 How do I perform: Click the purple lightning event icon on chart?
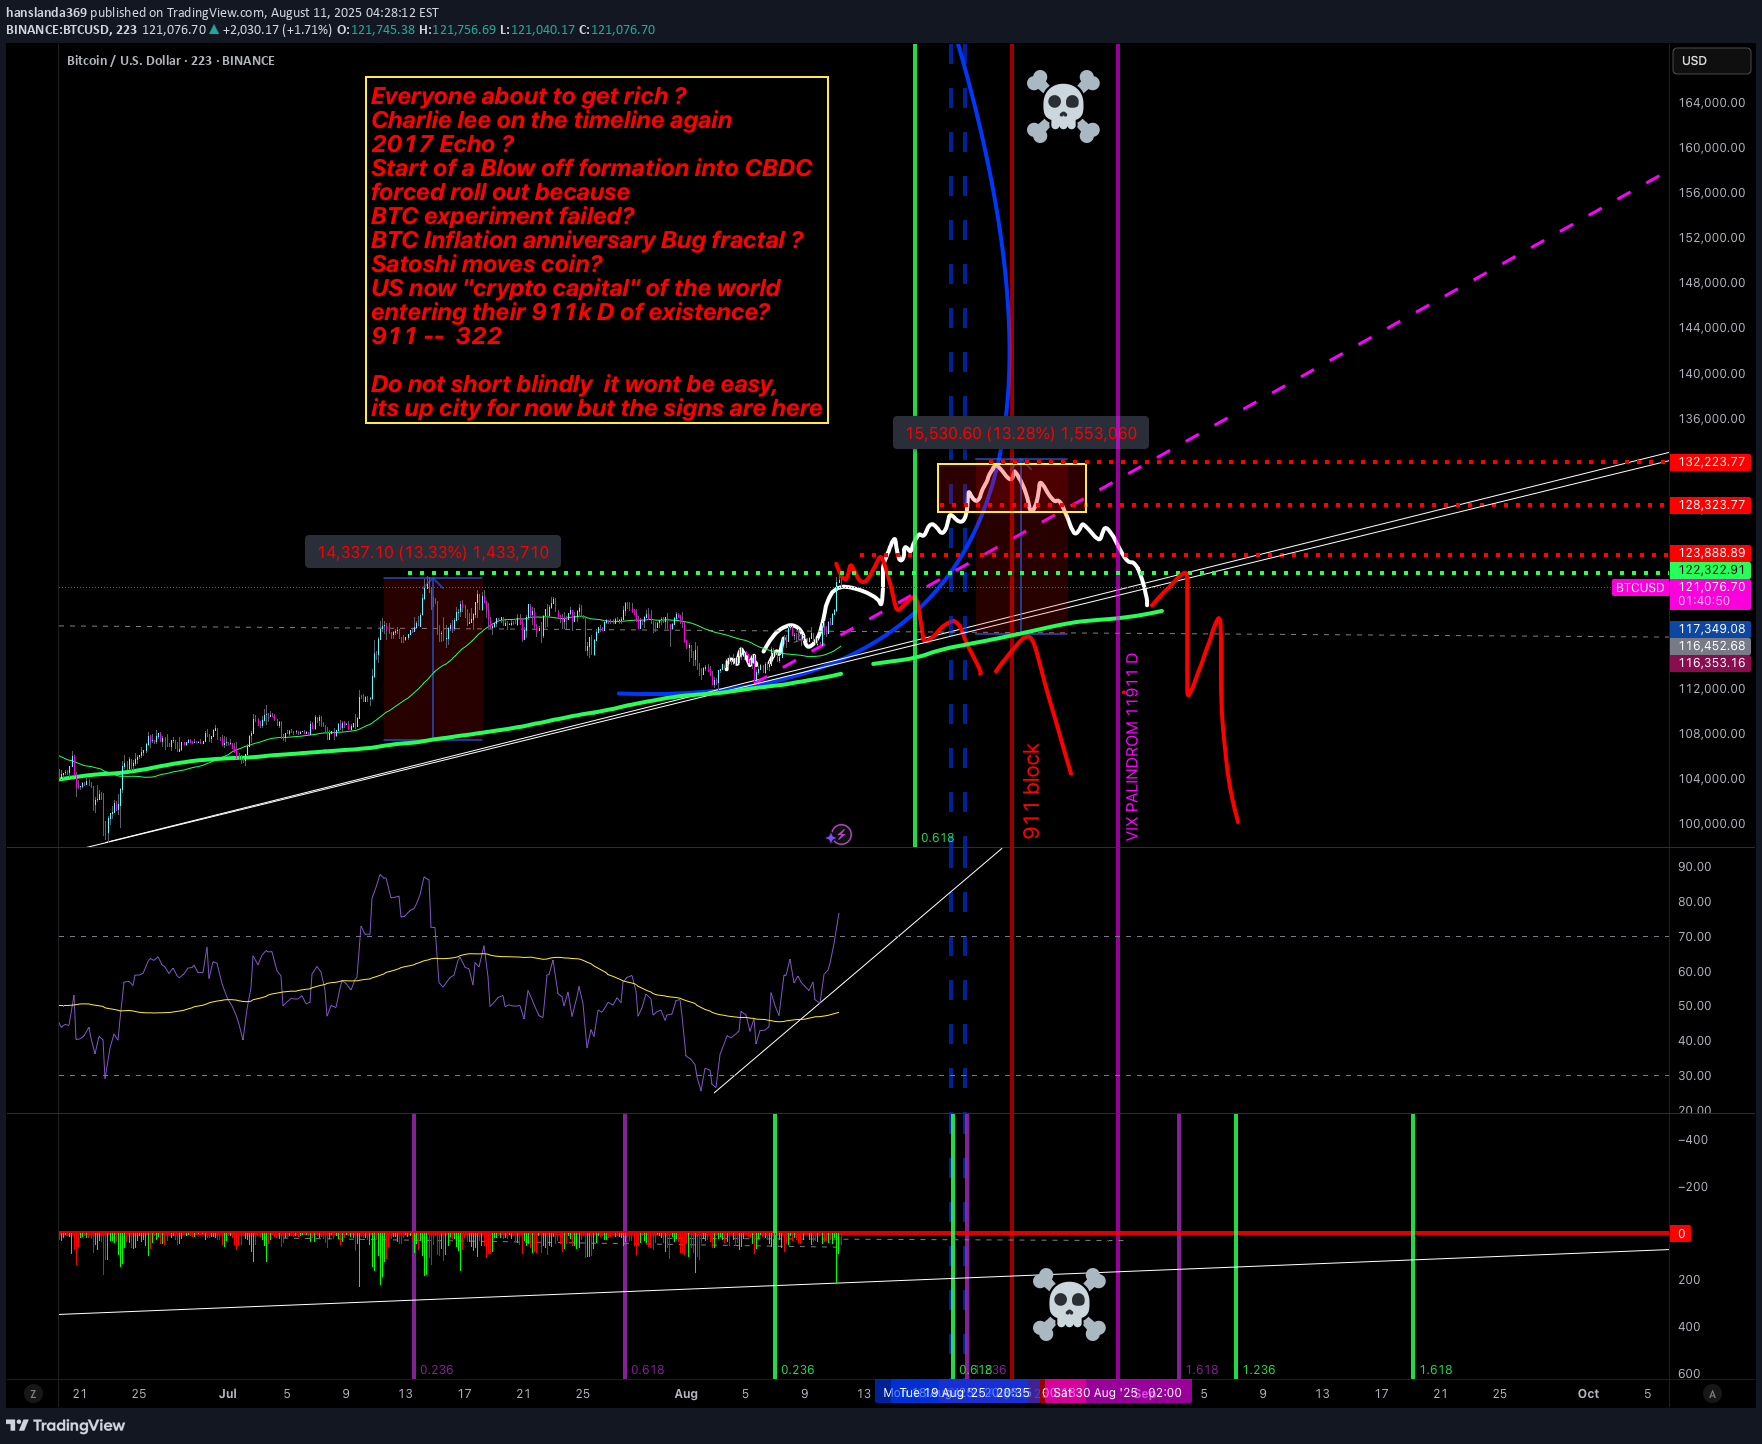point(840,834)
